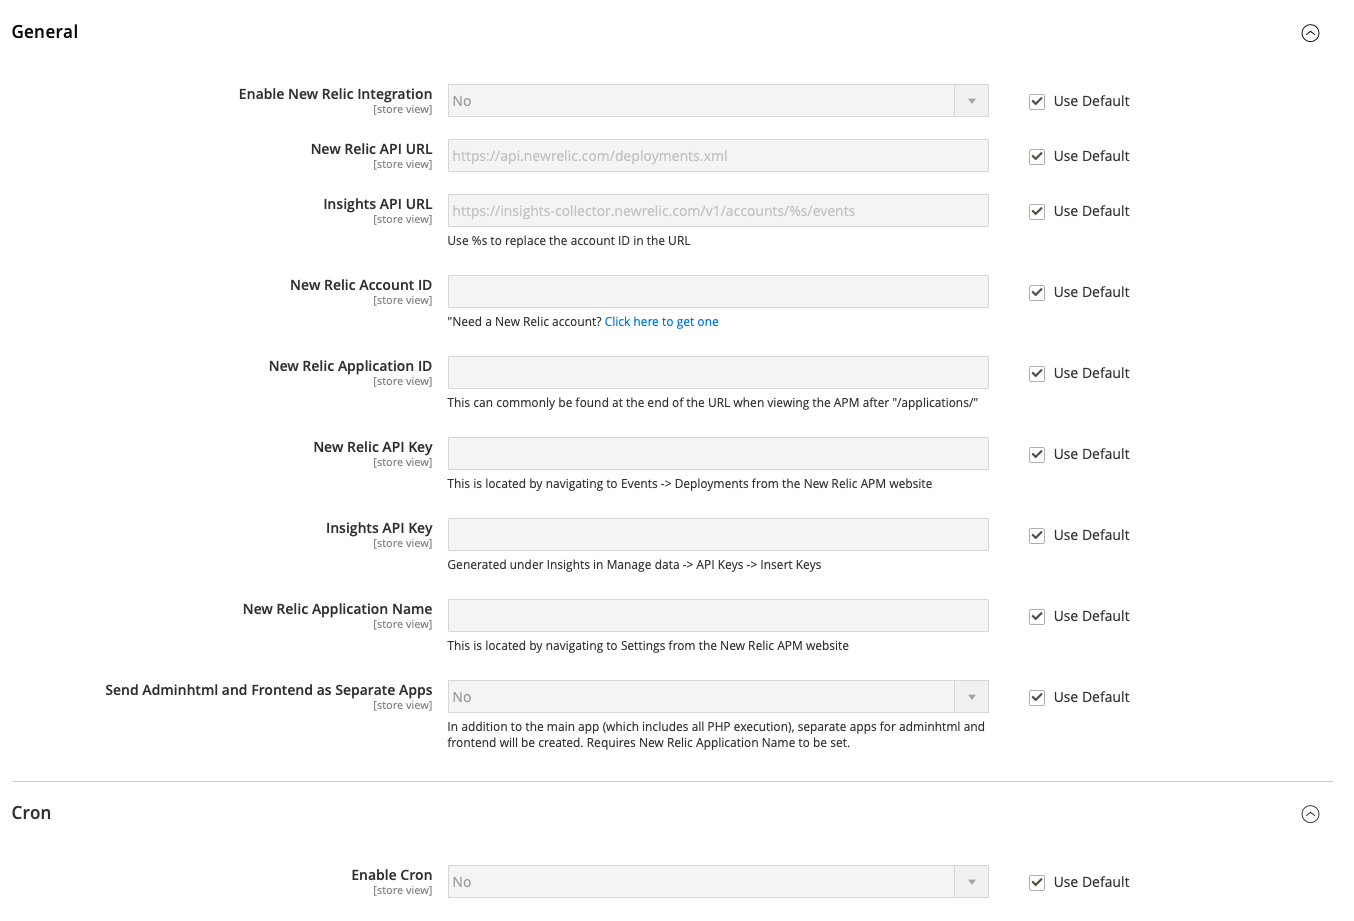The width and height of the screenshot is (1354, 921).
Task: Uncheck Use Default for New Relic Application Name
Action: point(1037,616)
